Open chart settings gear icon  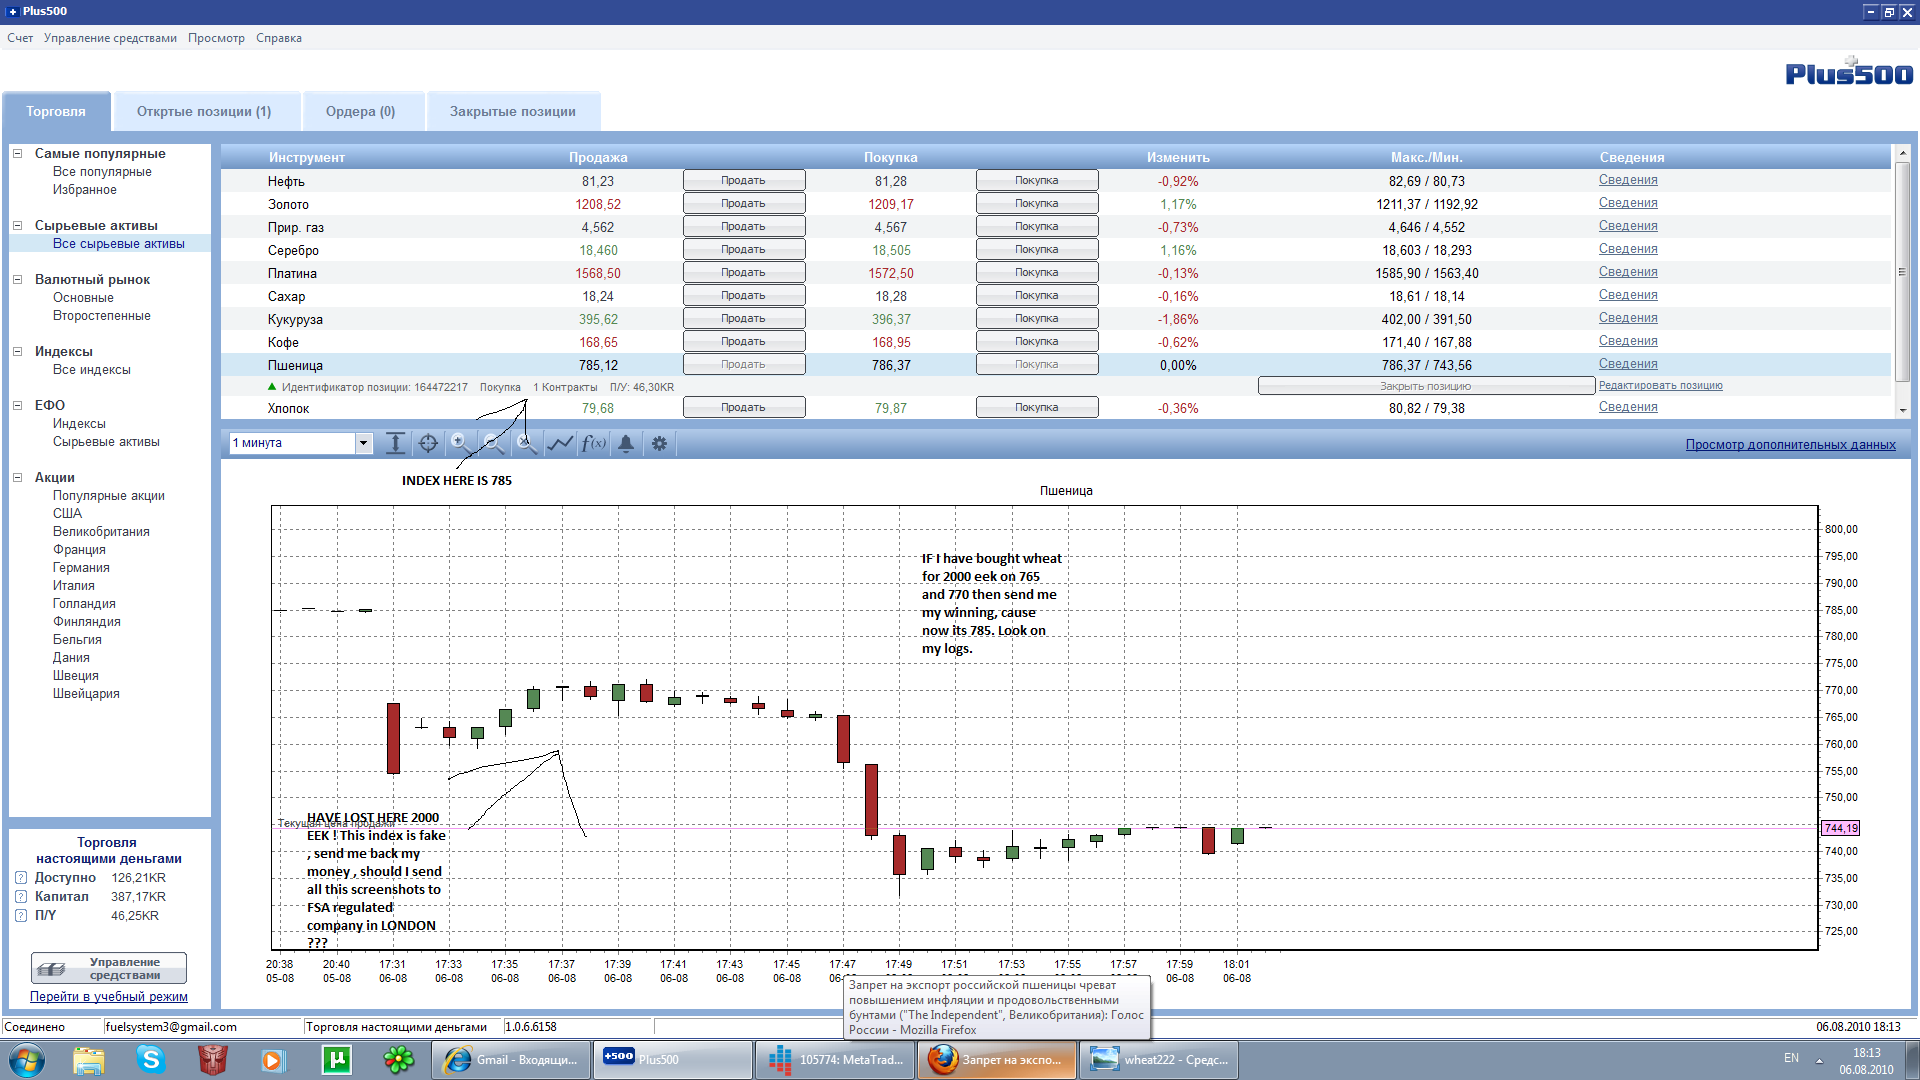659,443
